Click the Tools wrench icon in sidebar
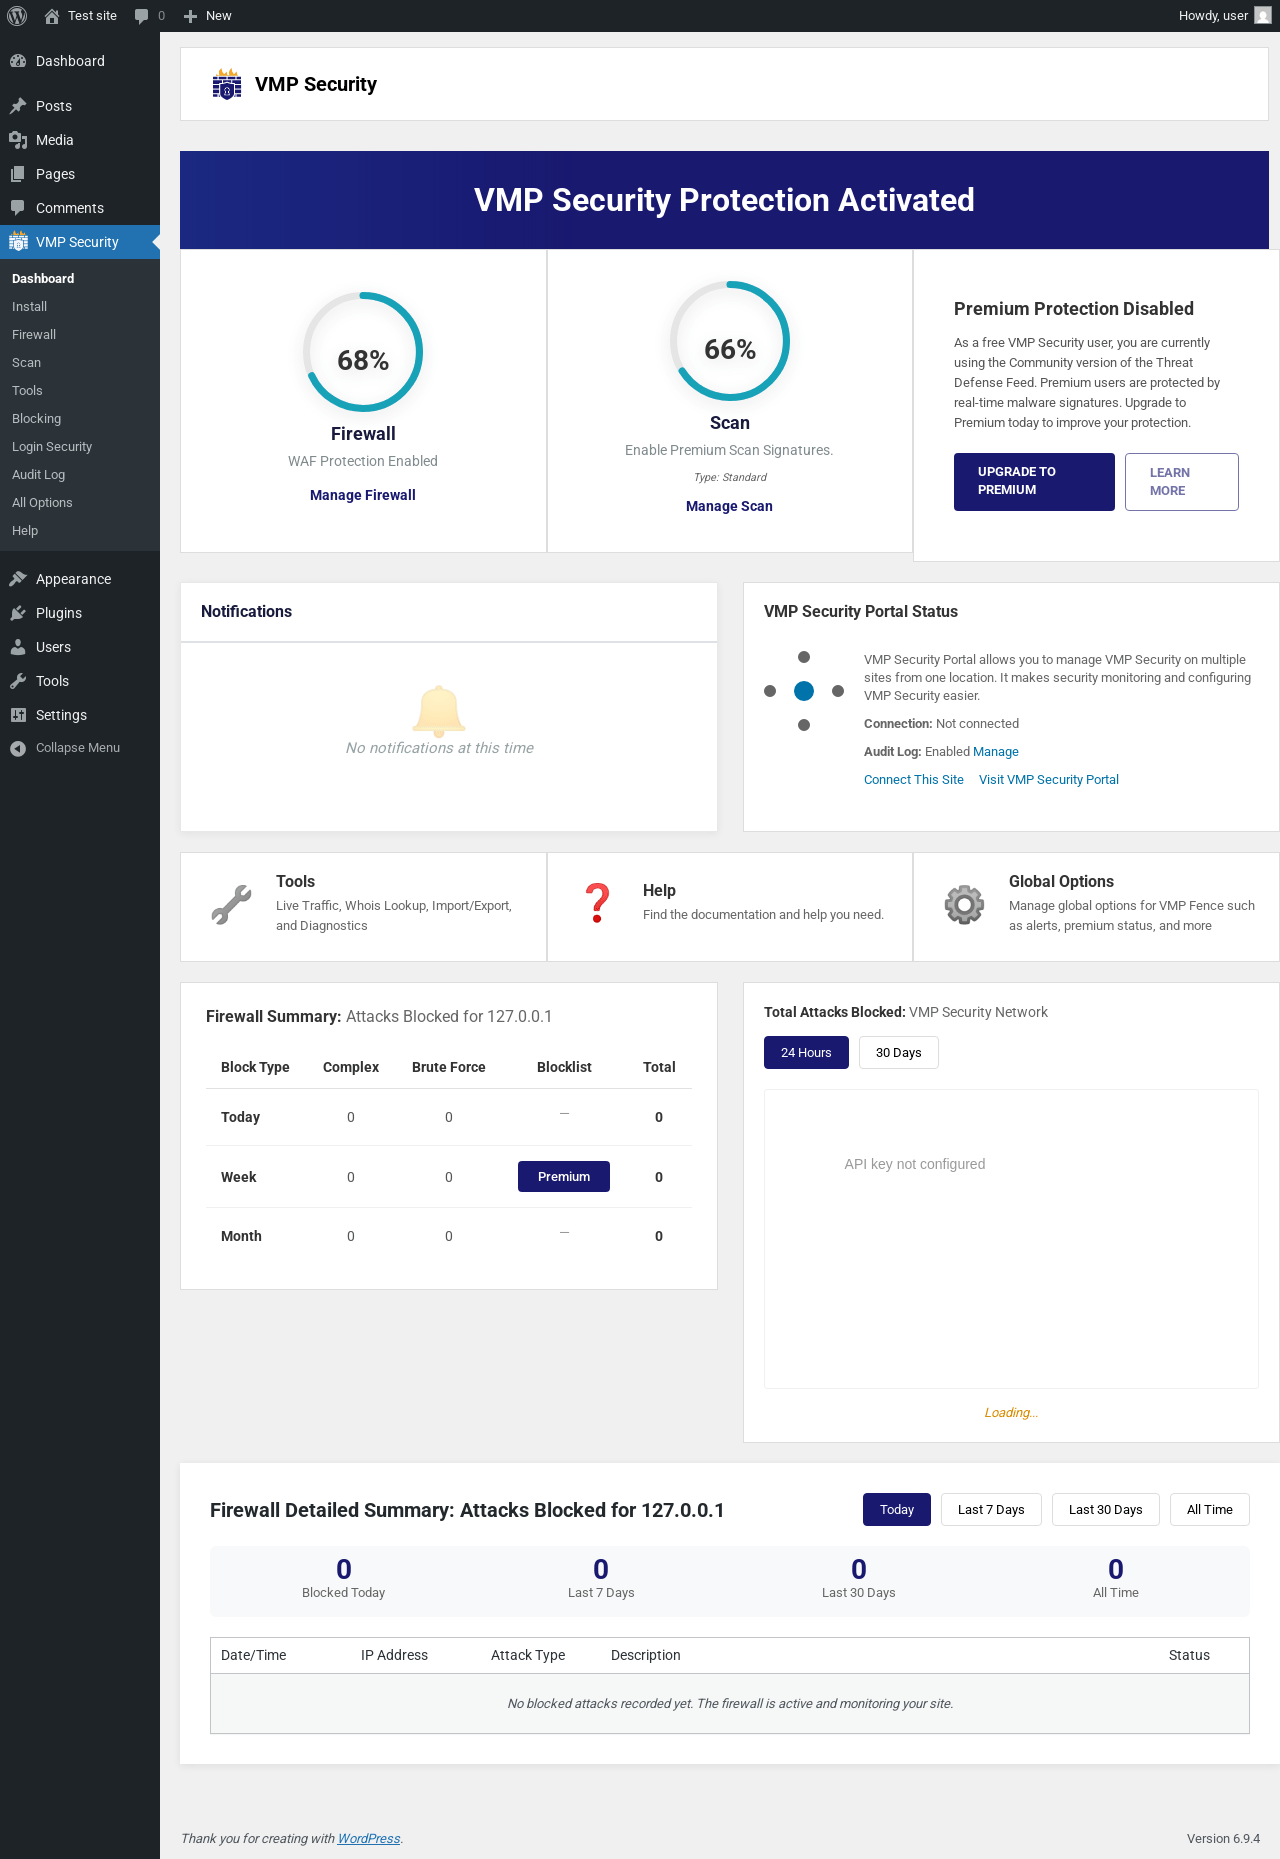Screen dimensions: 1280x1859 pos(18,681)
